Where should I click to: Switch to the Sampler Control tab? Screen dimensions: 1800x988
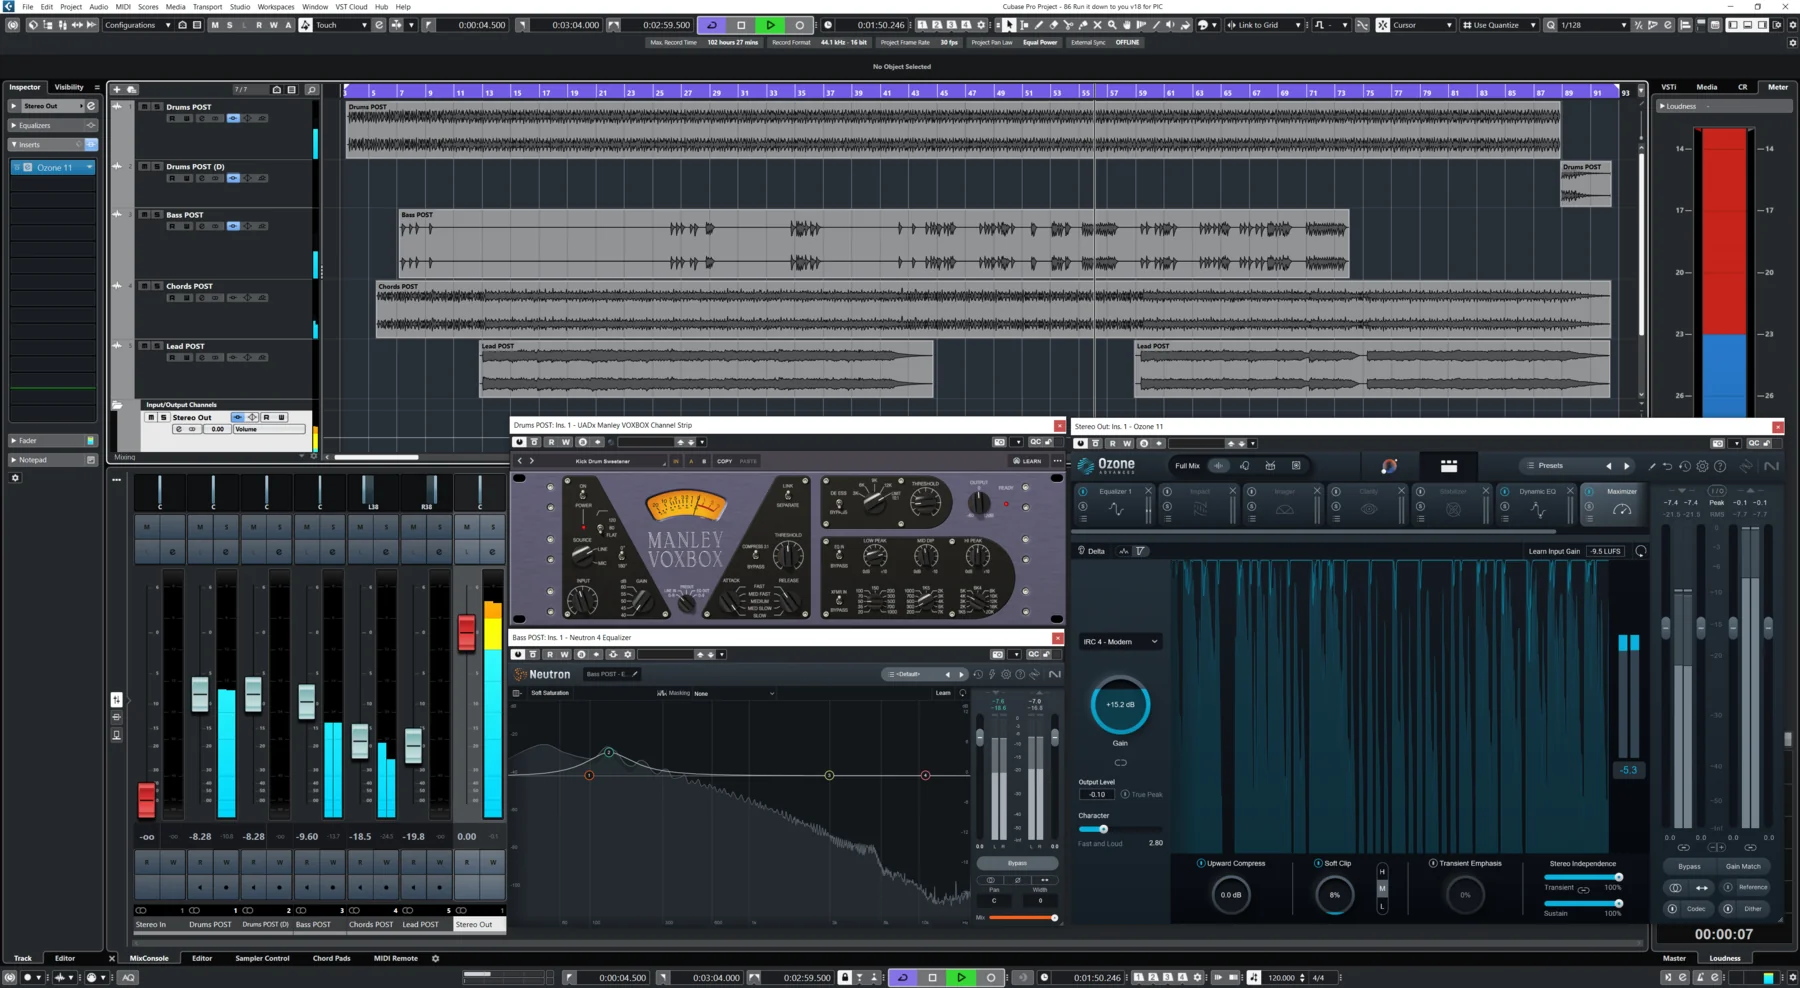coord(262,958)
